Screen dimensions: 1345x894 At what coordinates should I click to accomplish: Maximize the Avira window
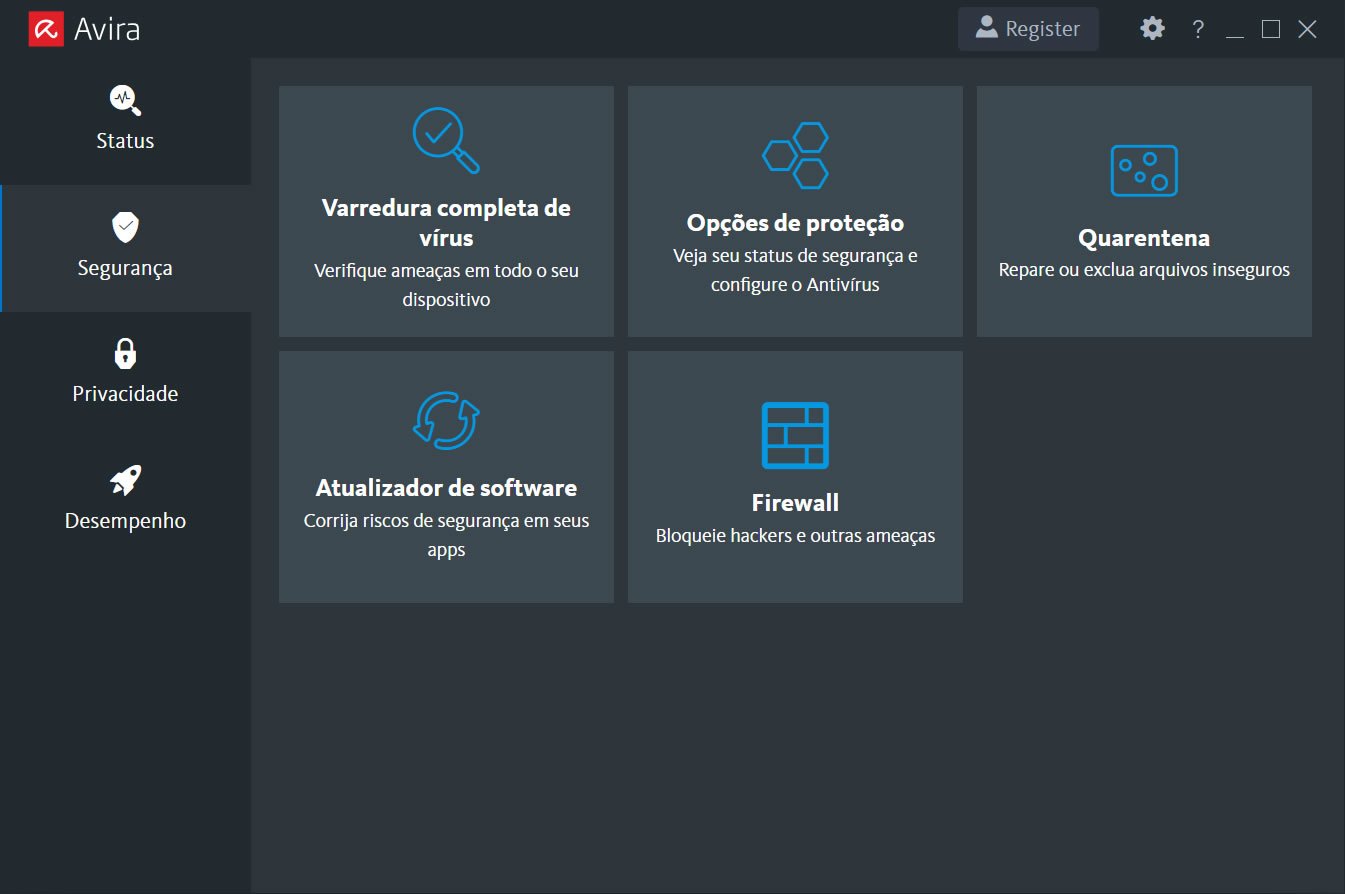[x=1270, y=29]
